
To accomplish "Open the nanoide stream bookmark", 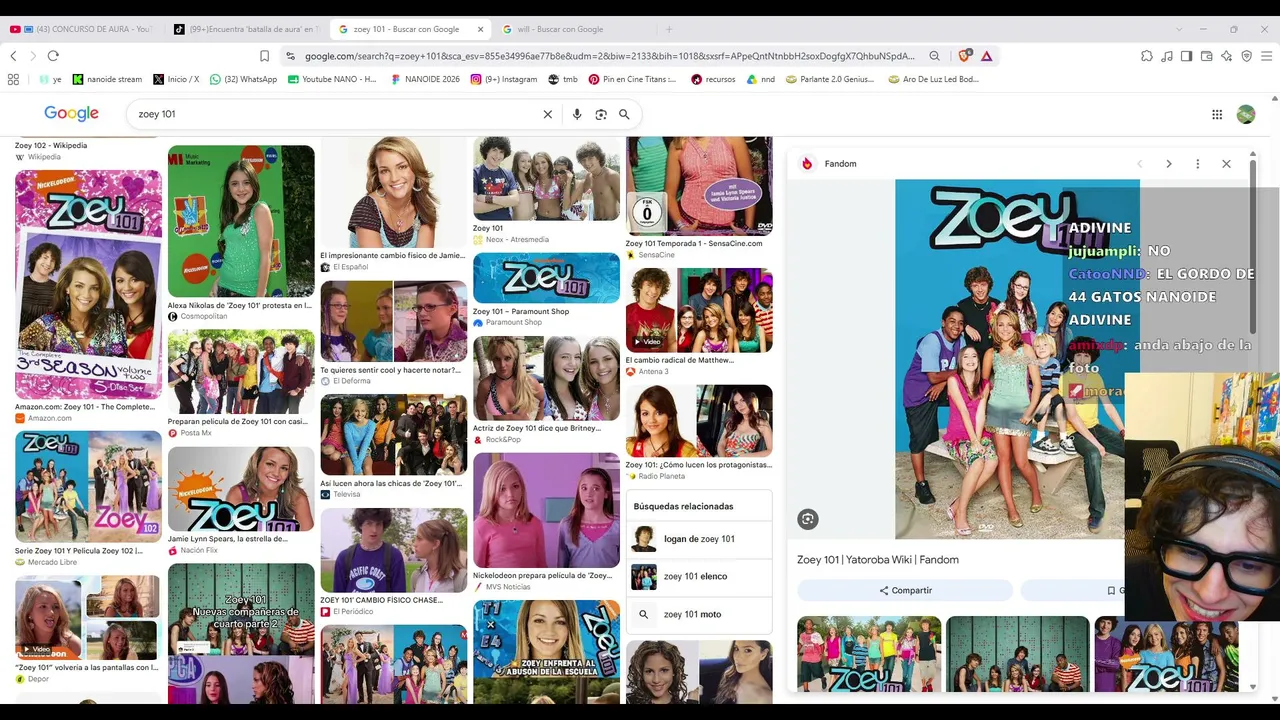I will (x=107, y=79).
